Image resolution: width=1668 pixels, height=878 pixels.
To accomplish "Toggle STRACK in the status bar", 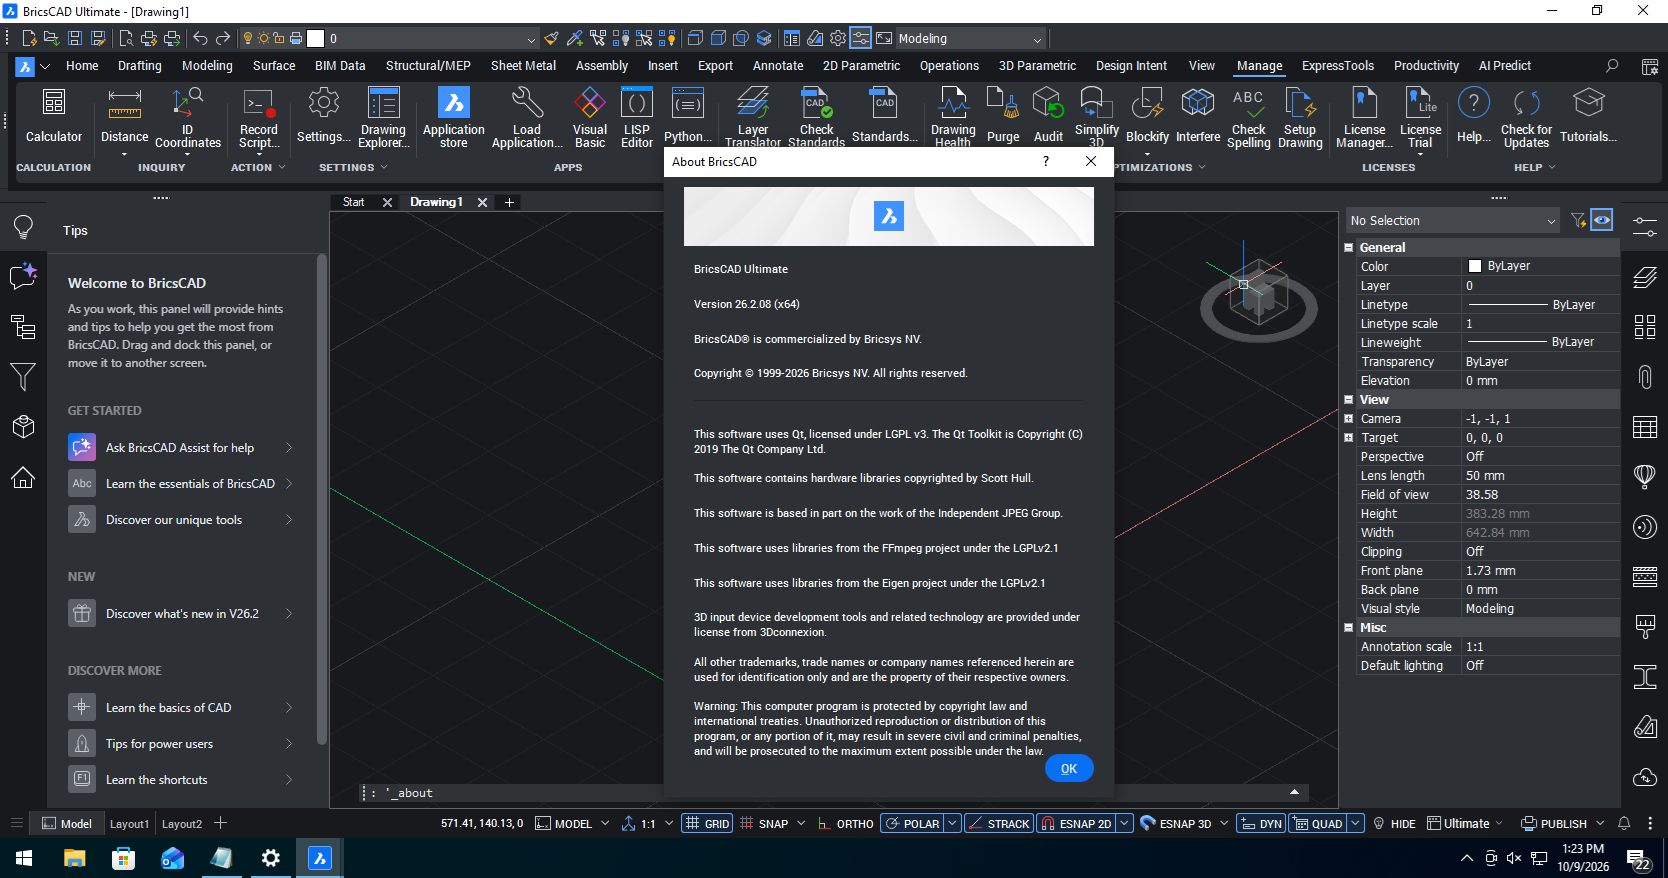I will coord(998,824).
